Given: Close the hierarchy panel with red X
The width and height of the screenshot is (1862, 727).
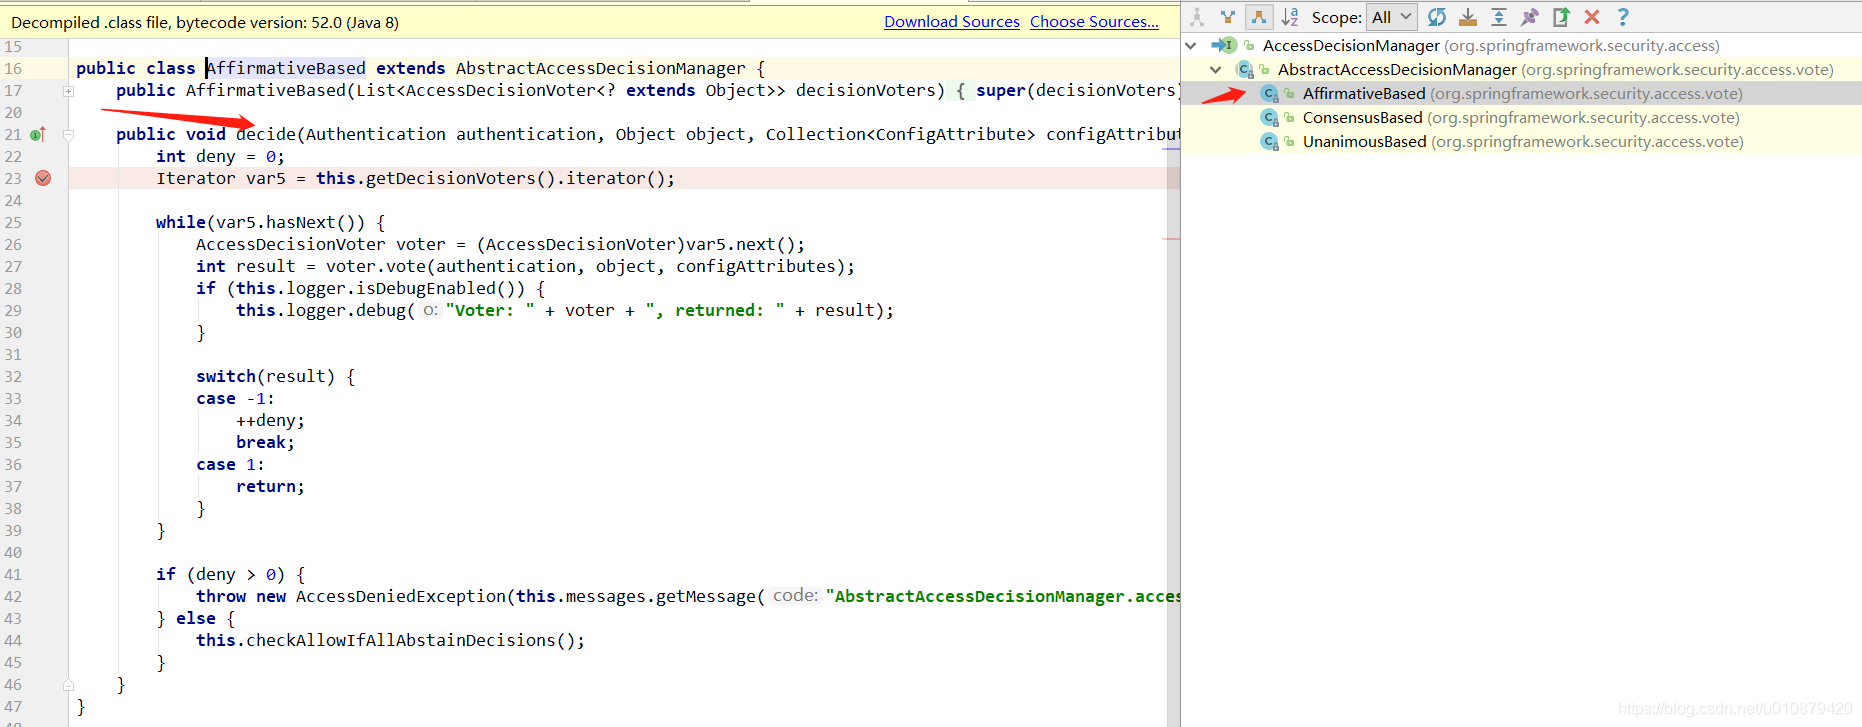Looking at the screenshot, I should [x=1592, y=17].
